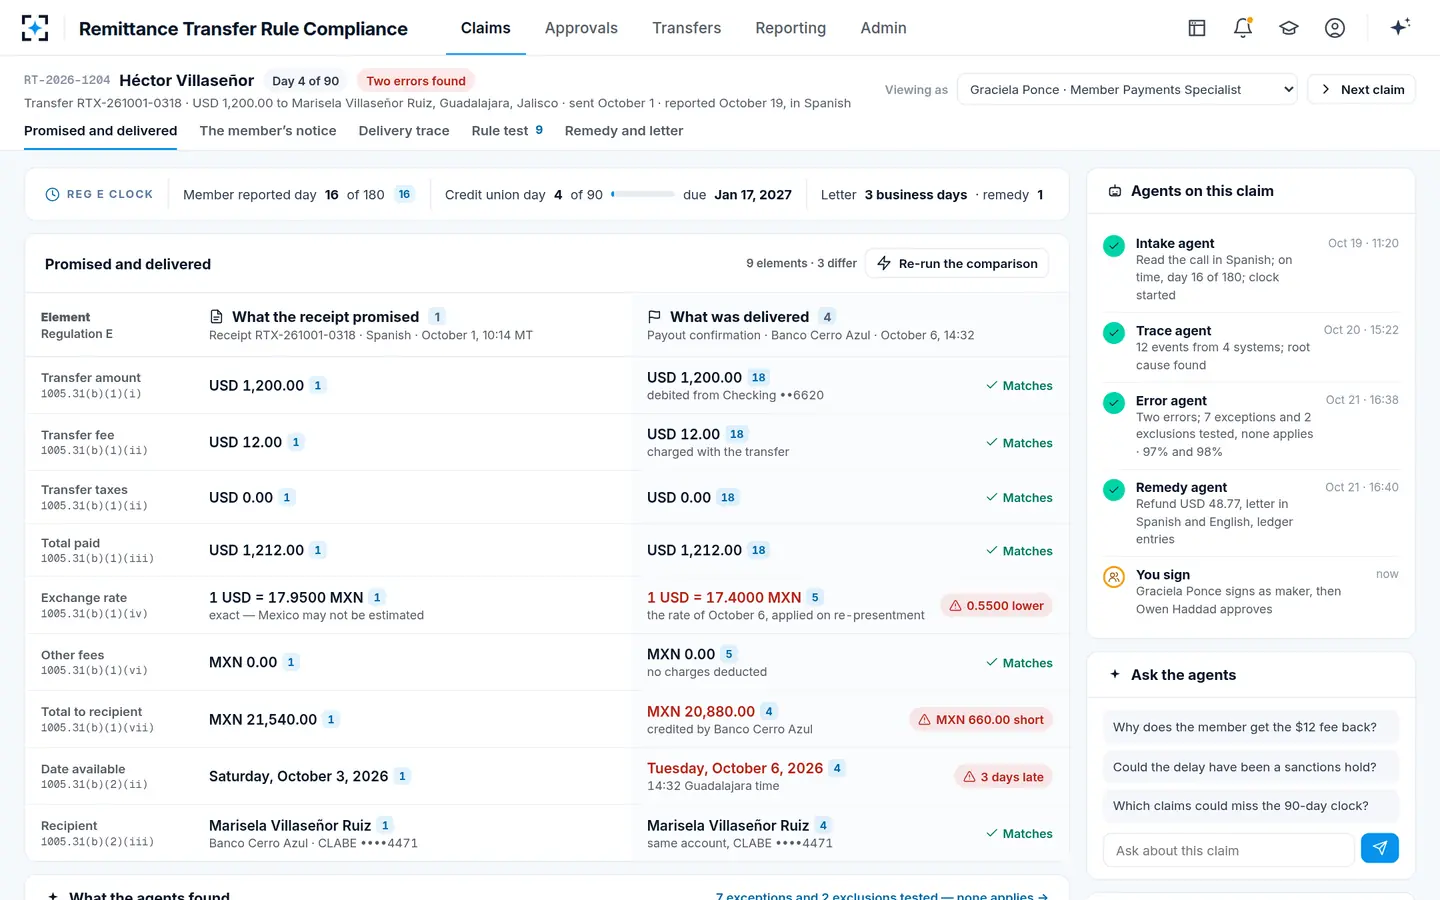
Task: Send the question with paper plane icon
Action: point(1380,848)
